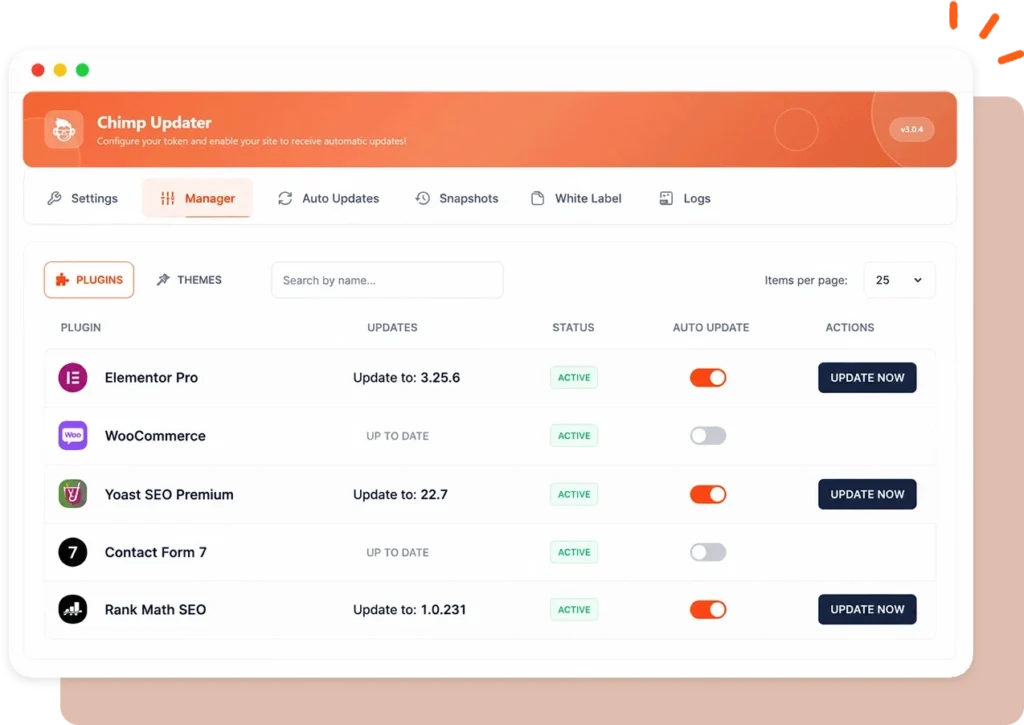Click the WooCommerce plugin icon
This screenshot has height=725, width=1024.
click(x=72, y=436)
